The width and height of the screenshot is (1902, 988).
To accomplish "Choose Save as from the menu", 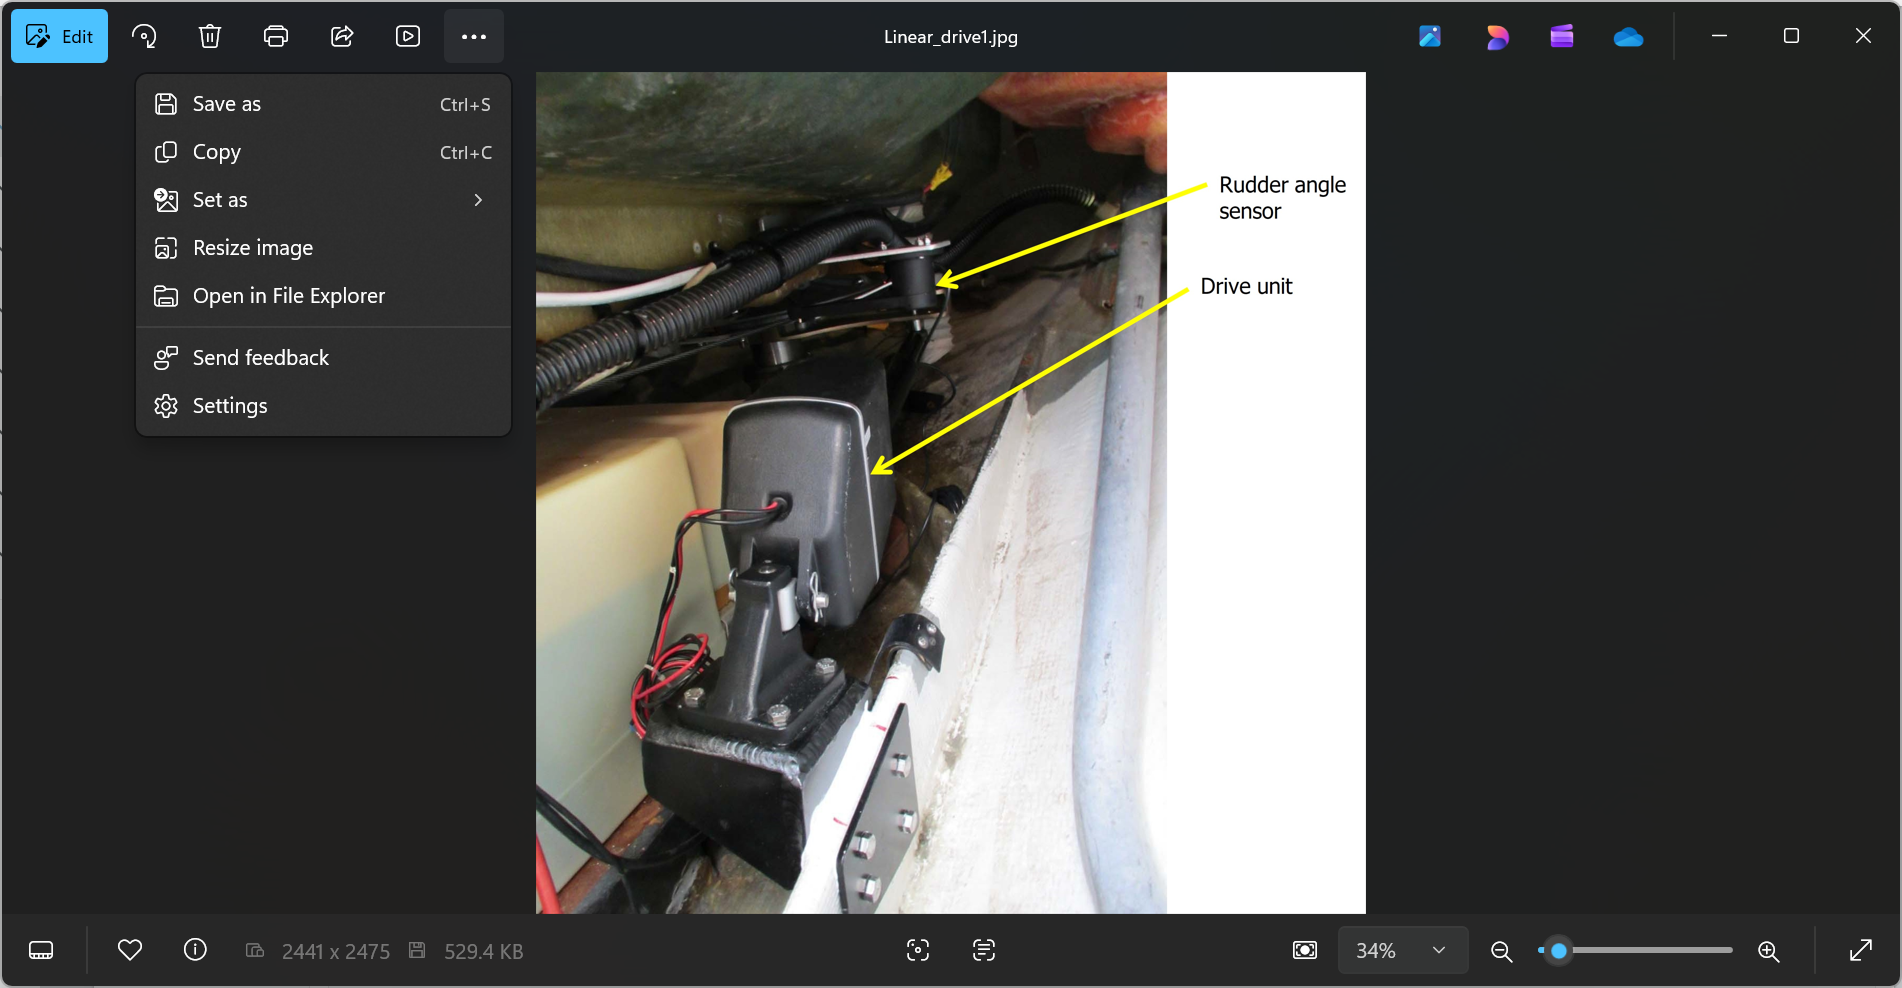I will click(x=323, y=104).
